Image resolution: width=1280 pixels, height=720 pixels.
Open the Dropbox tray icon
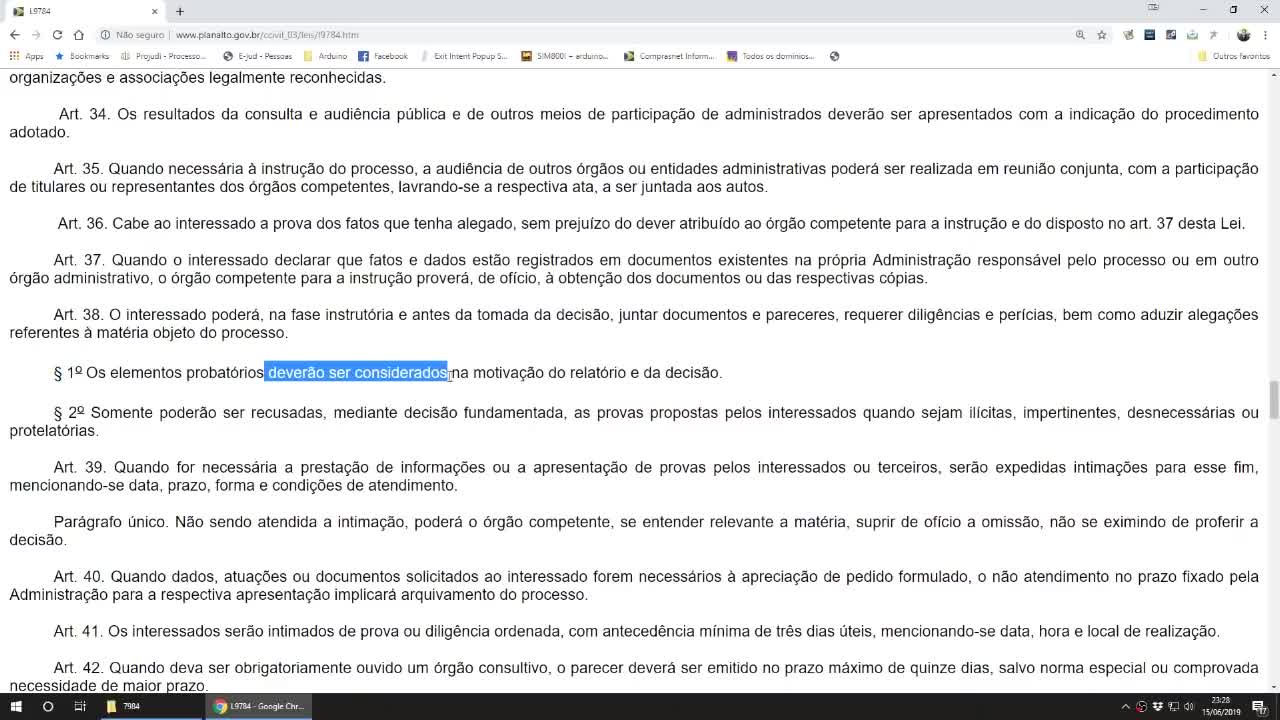pos(1158,706)
